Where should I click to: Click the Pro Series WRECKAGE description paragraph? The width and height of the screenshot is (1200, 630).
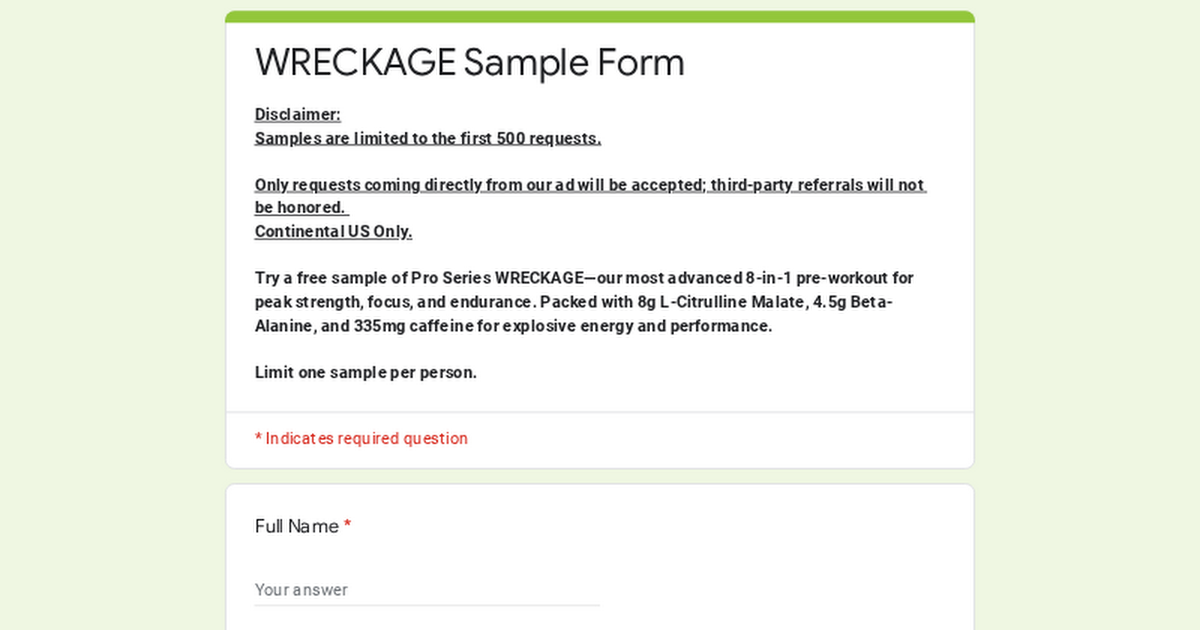(x=584, y=302)
